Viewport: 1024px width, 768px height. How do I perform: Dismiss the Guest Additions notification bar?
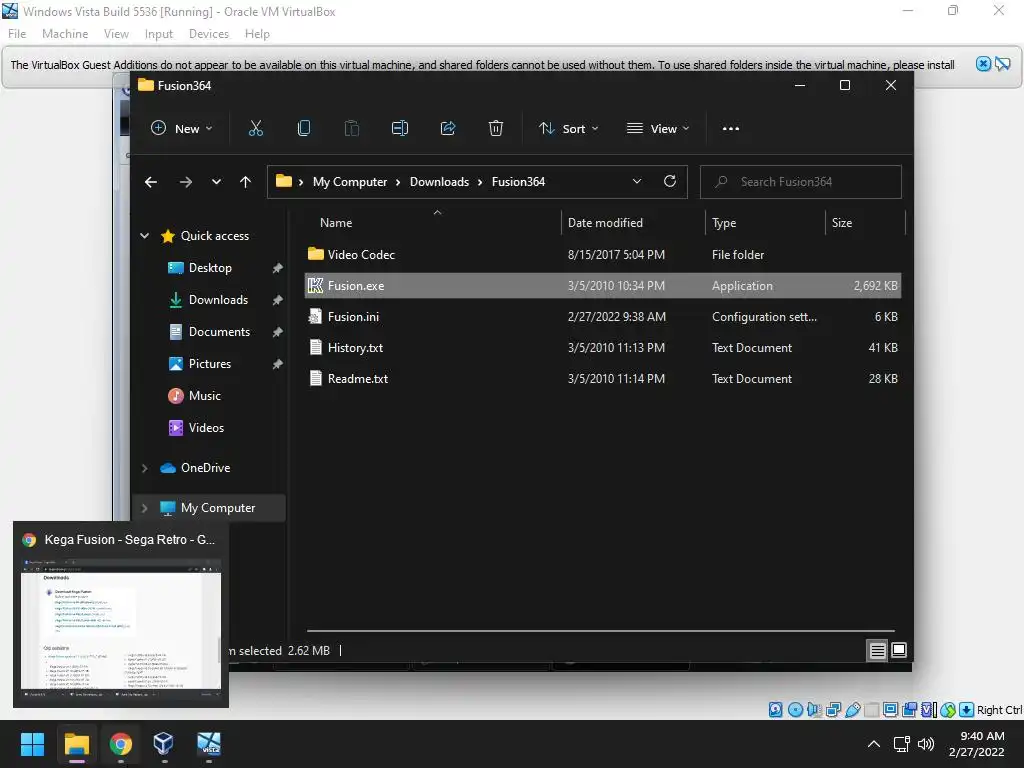click(x=983, y=64)
